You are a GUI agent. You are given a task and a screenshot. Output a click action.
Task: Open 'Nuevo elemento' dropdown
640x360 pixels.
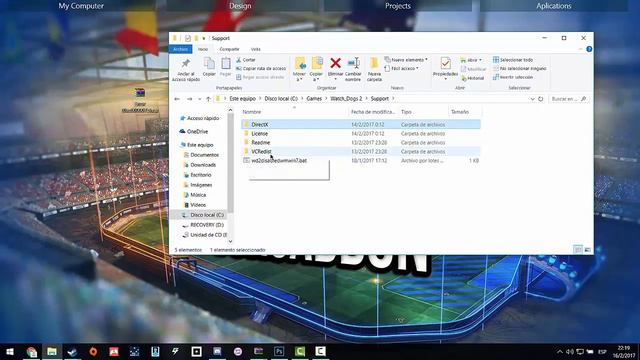click(x=406, y=60)
